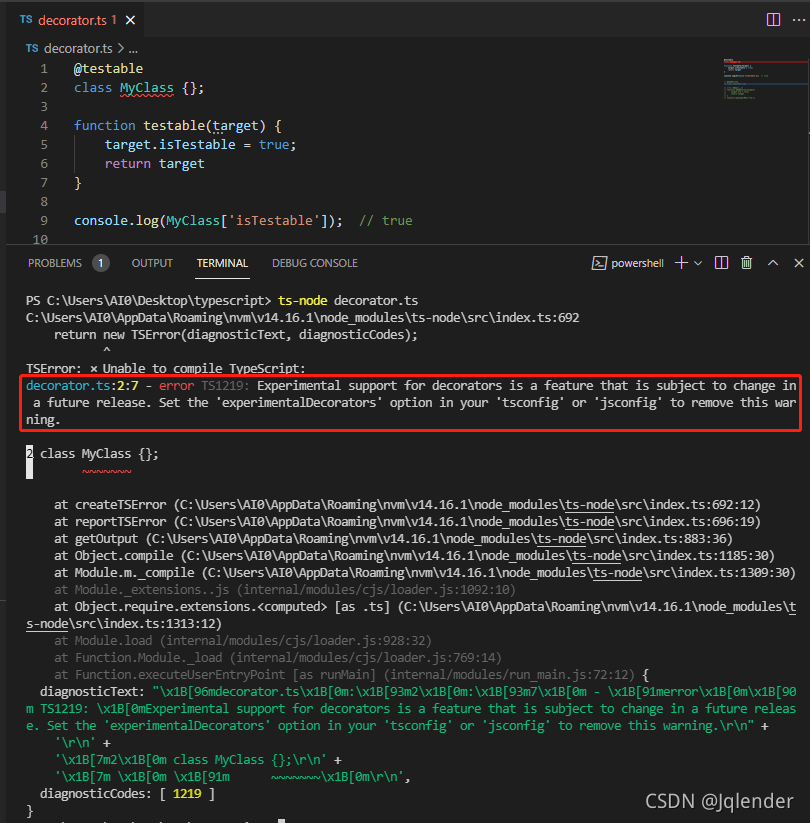This screenshot has width=810, height=823.
Task: Click the target parameter on line 4
Action: pos(235,126)
